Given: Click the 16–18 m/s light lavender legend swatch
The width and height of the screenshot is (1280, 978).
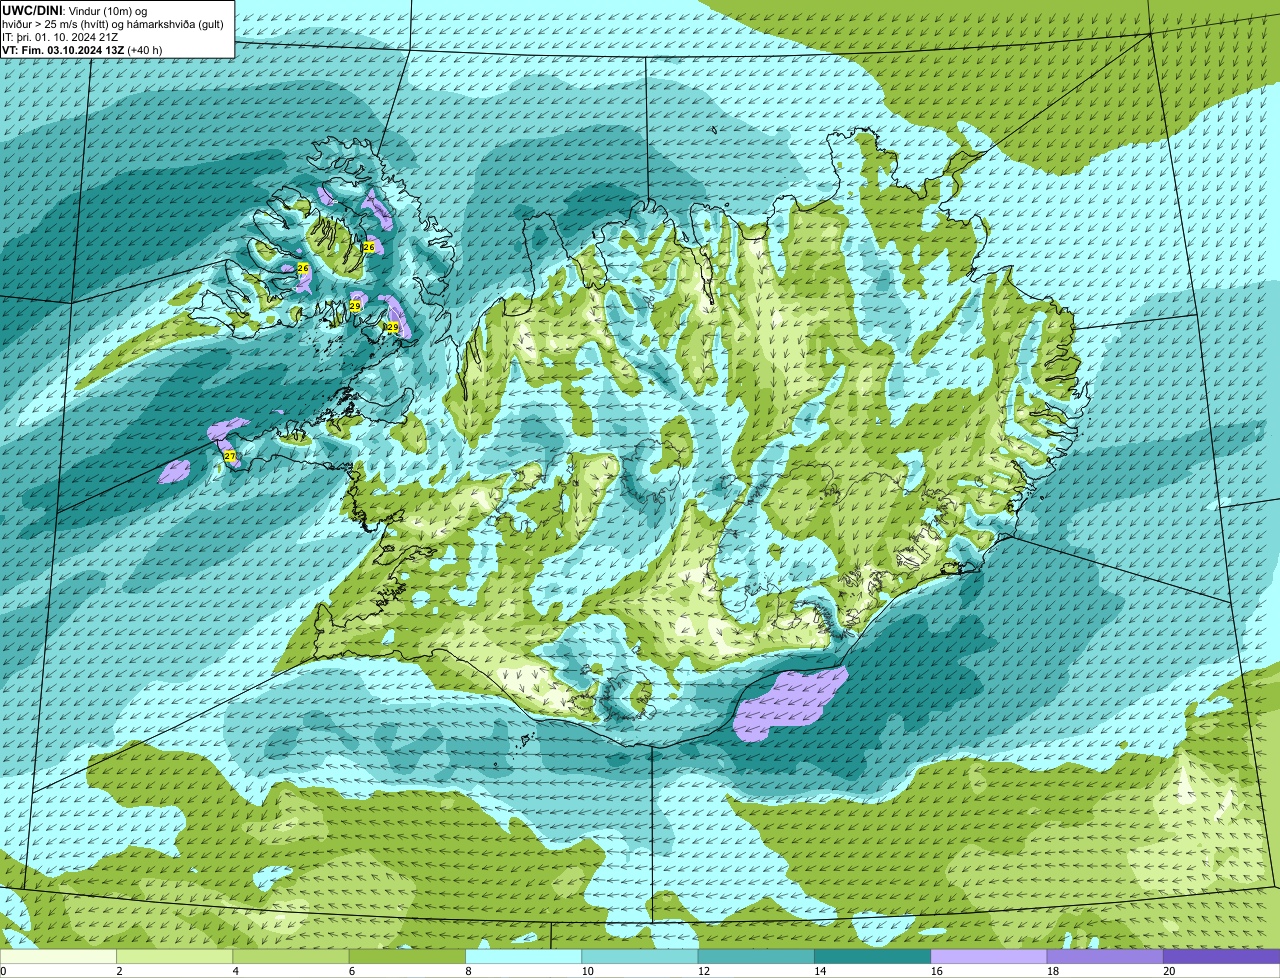Looking at the screenshot, I should coord(989,957).
